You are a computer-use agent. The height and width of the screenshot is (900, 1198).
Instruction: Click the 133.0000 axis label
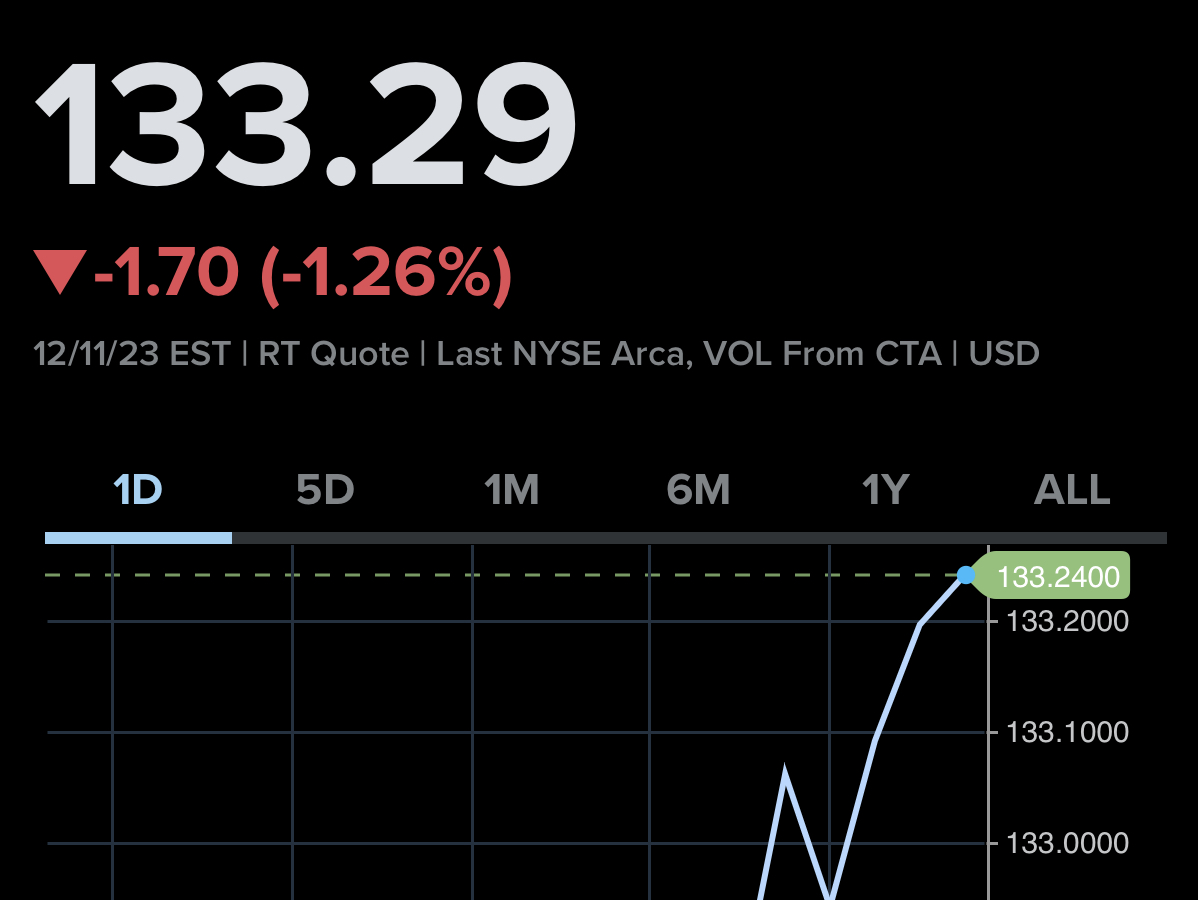point(1067,843)
